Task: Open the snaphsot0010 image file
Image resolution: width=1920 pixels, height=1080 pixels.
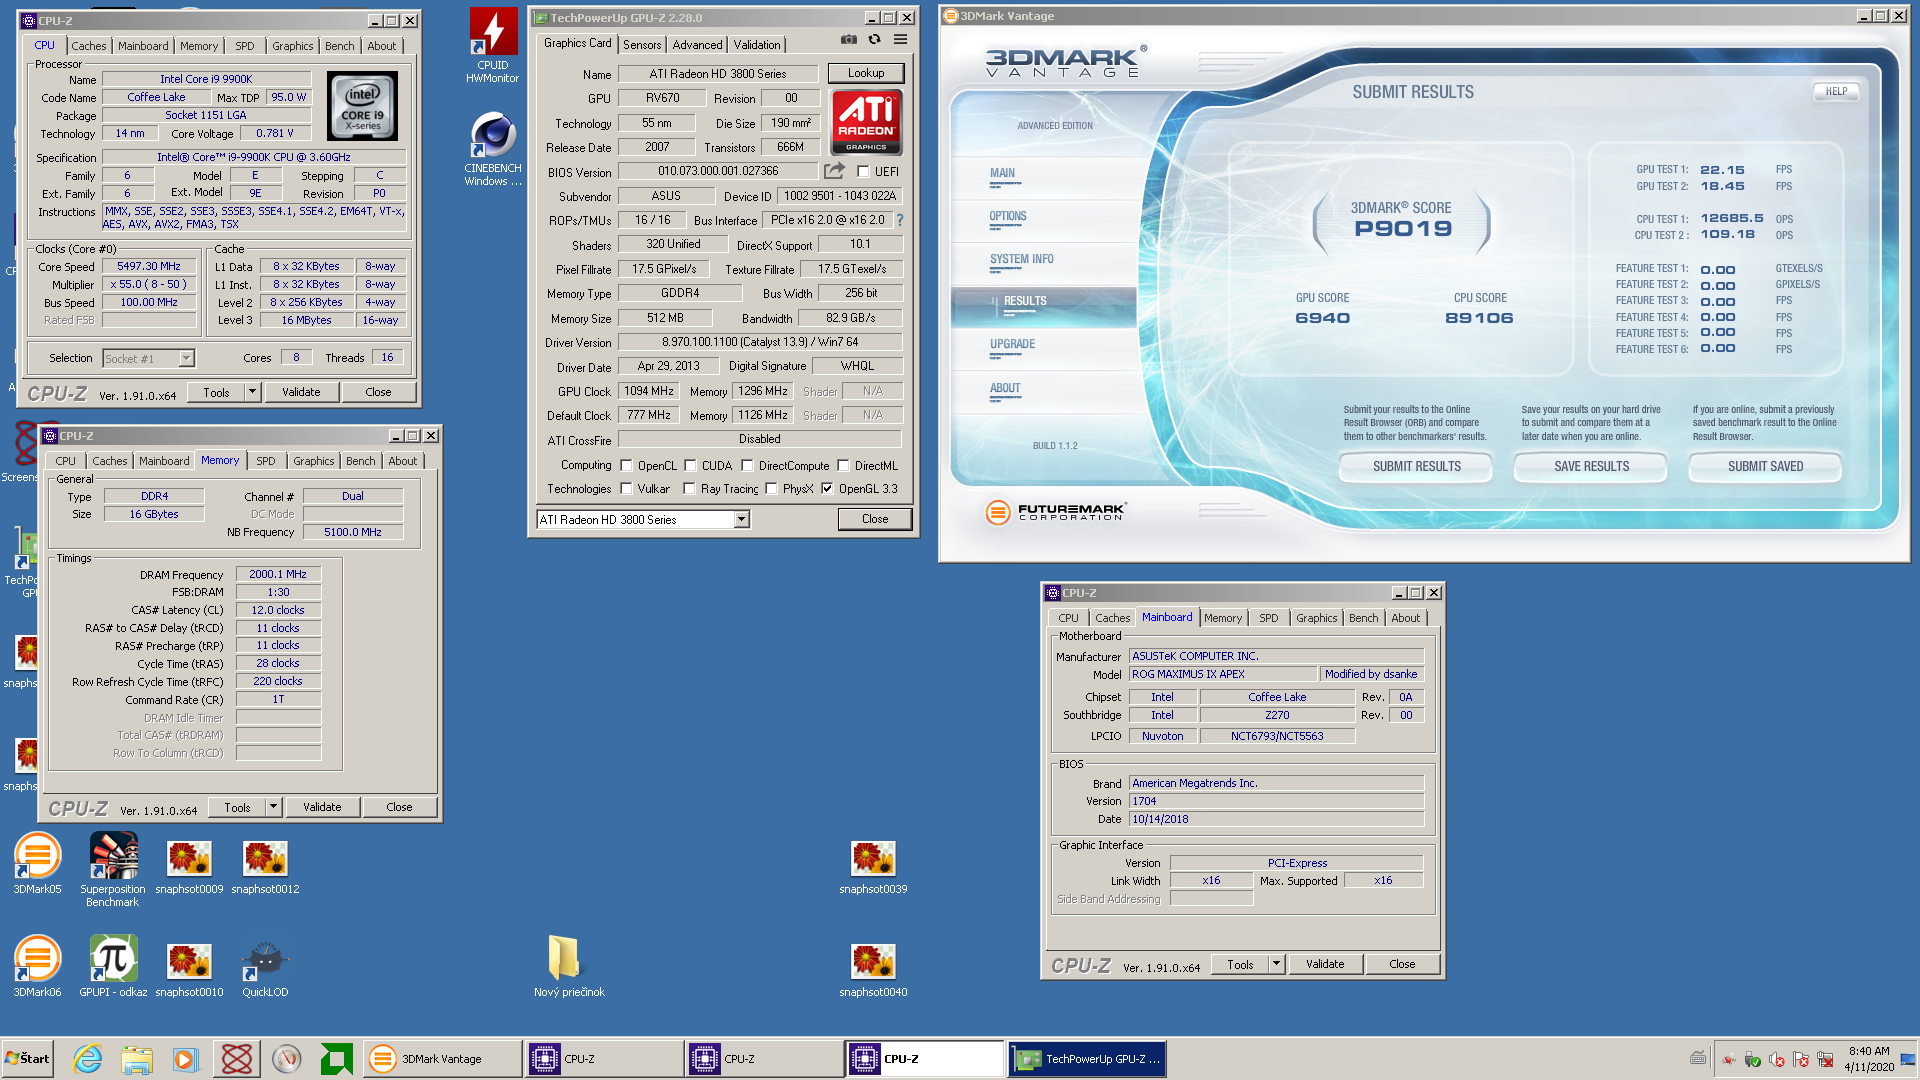Action: click(189, 969)
